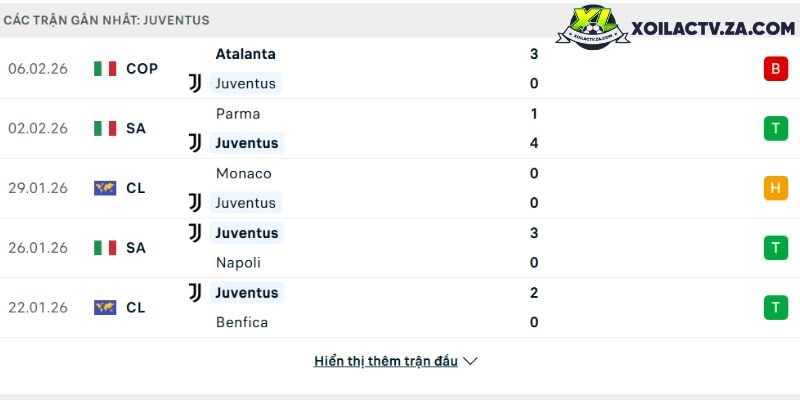Screen dimensions: 800x400
Task: Click the red B result badge
Action: [775, 68]
